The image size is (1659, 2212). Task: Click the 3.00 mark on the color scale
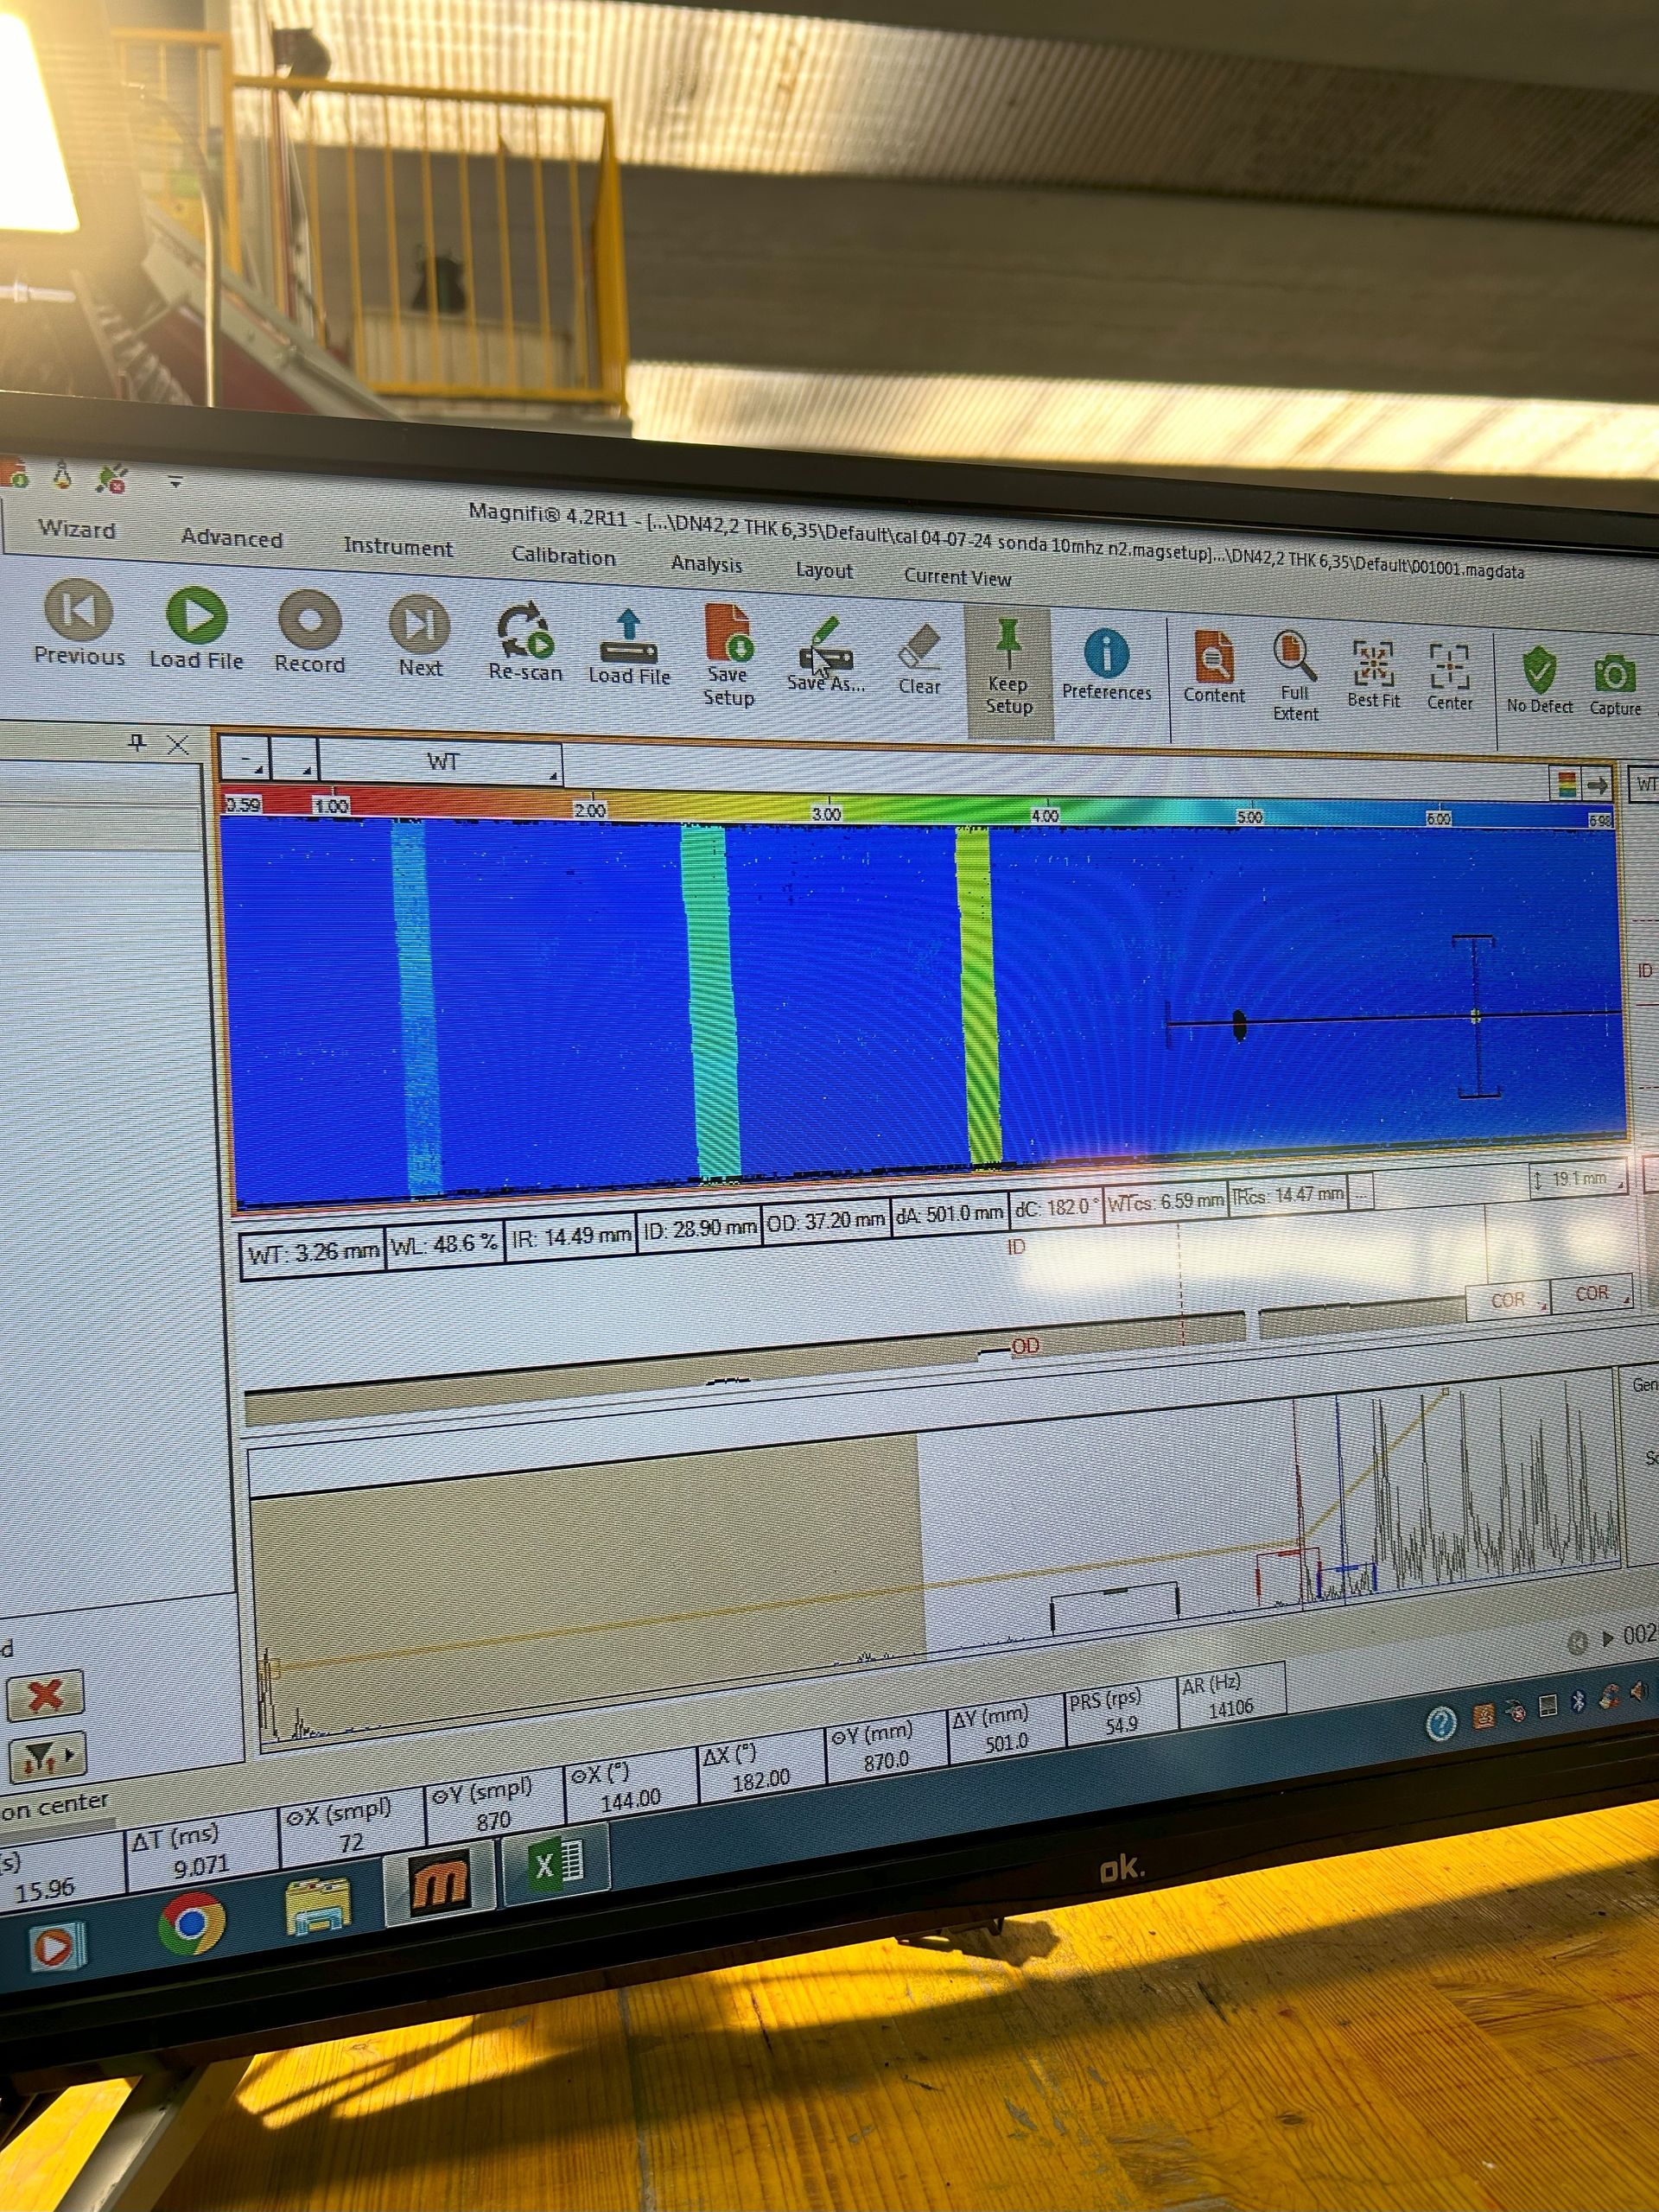click(826, 814)
